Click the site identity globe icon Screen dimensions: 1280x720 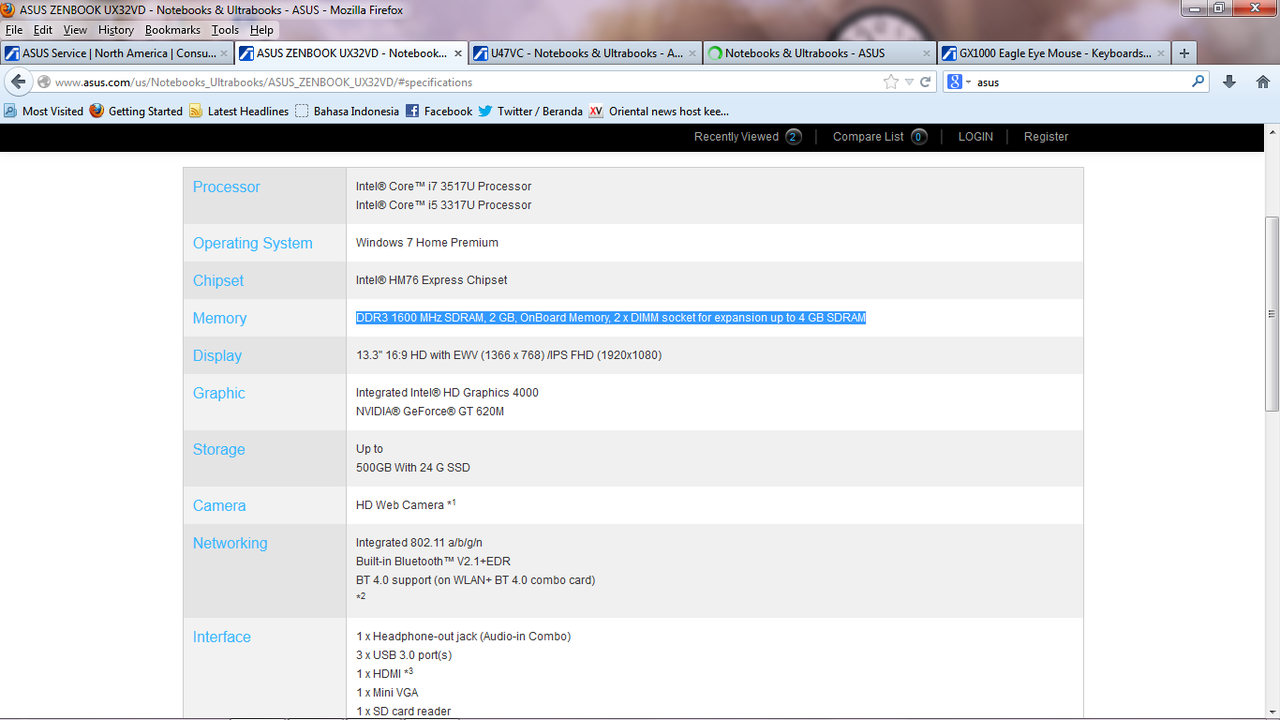tap(44, 82)
